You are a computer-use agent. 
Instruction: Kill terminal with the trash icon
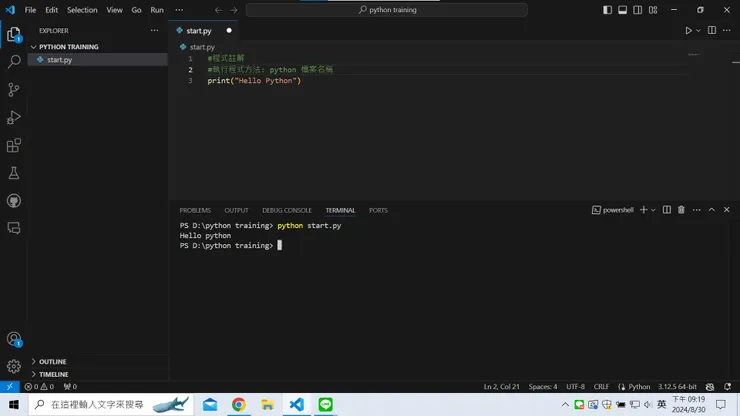681,210
